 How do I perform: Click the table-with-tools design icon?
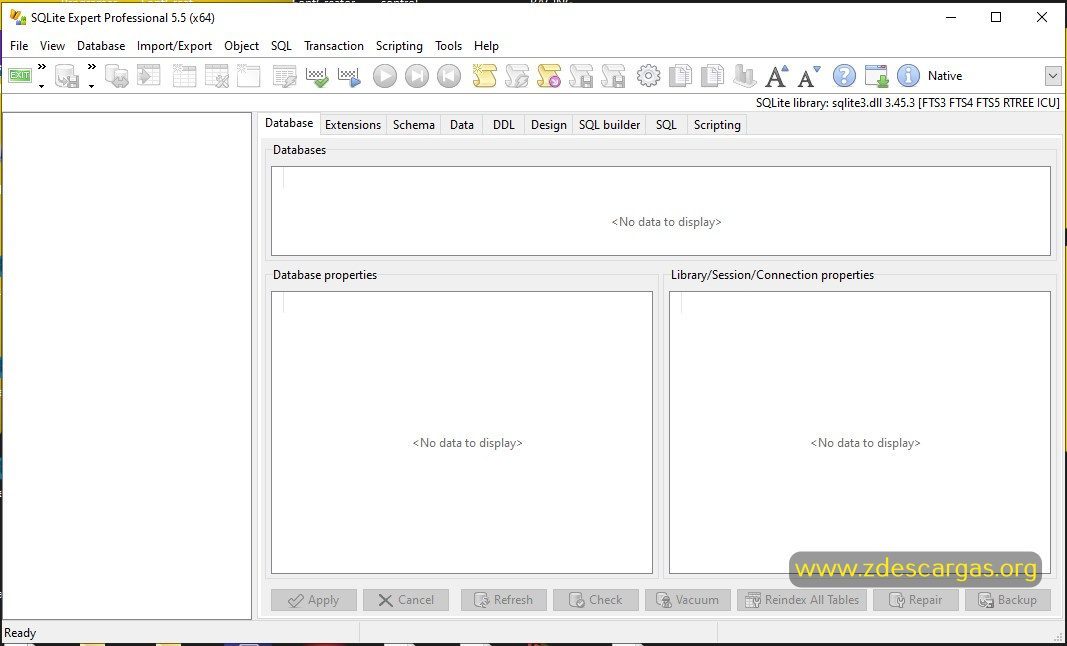216,76
